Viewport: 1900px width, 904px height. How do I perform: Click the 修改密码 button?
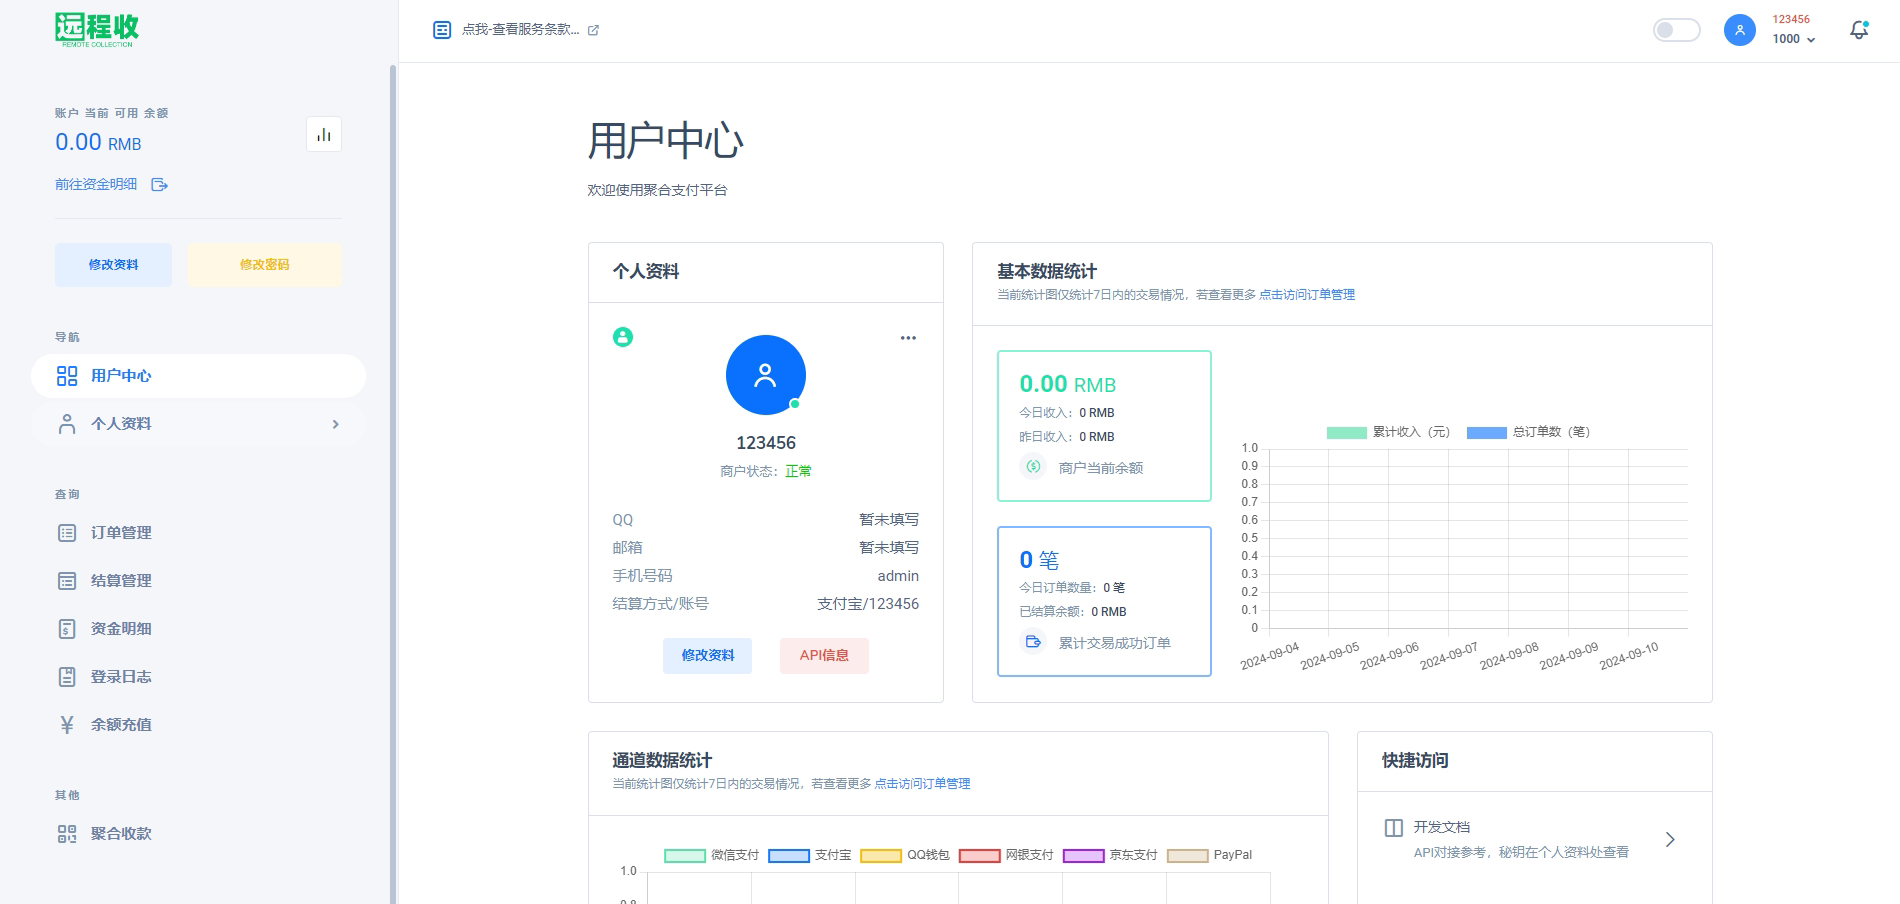[263, 264]
